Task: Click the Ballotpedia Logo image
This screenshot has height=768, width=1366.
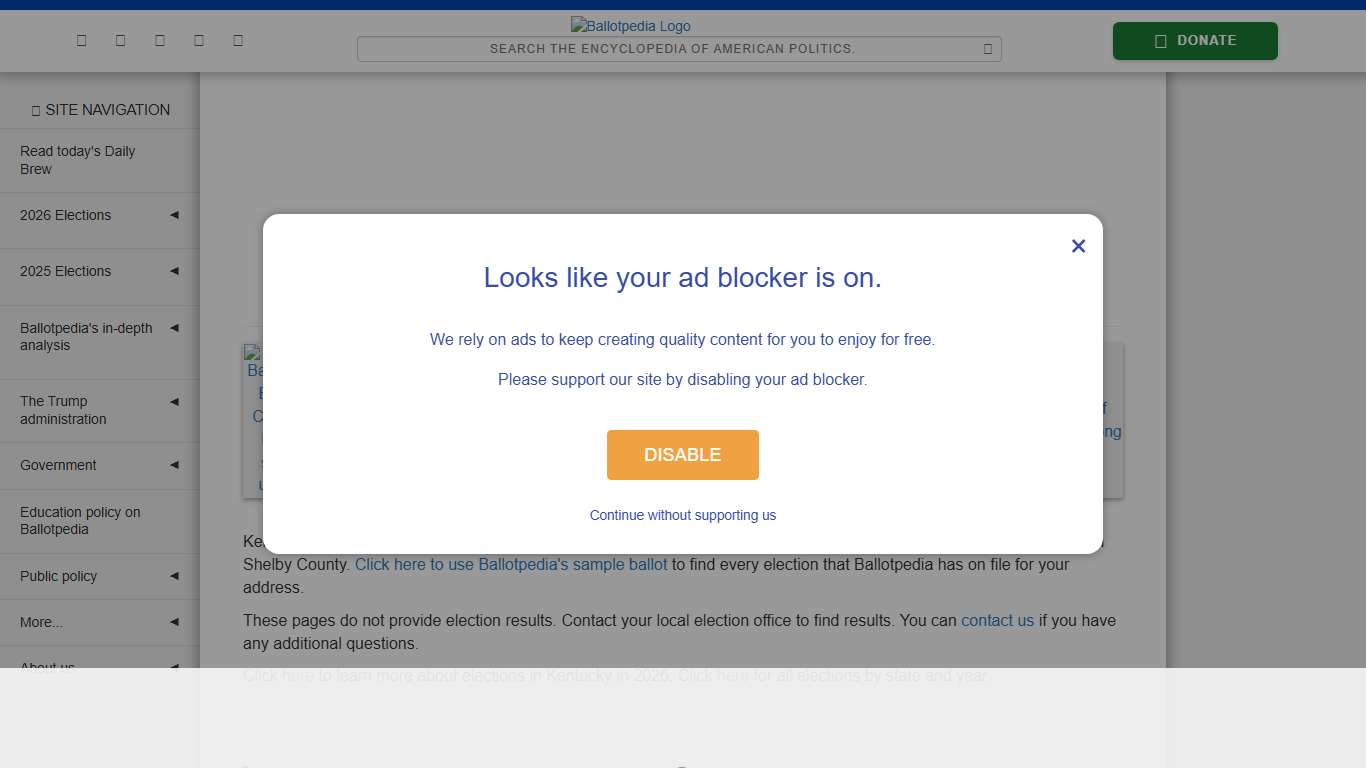Action: click(x=631, y=26)
